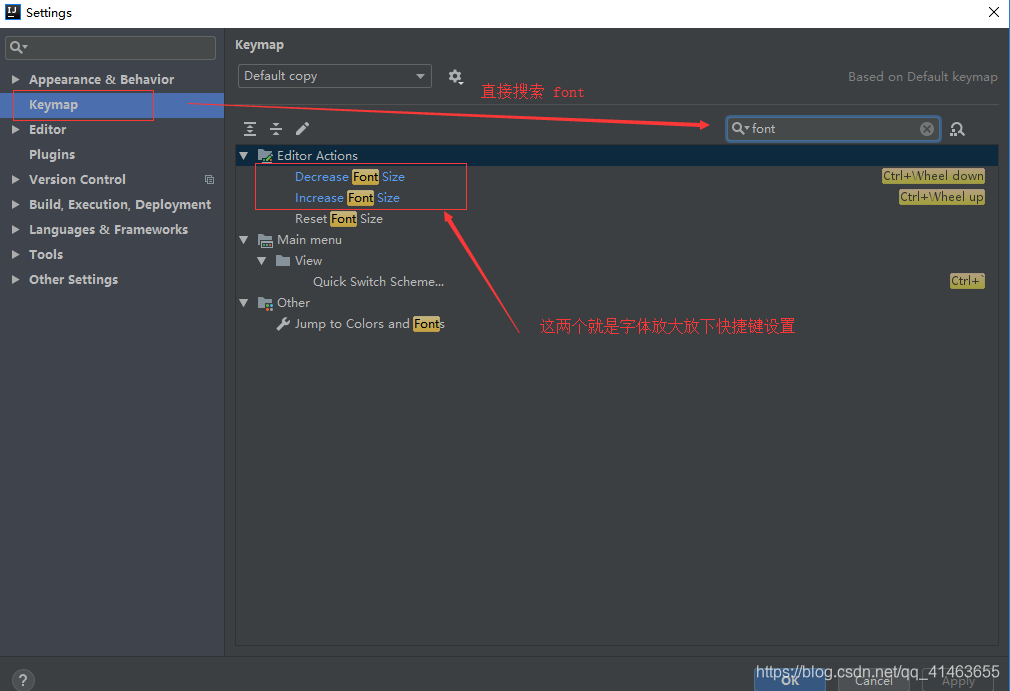Collapse the Editor Actions tree node

[244, 156]
